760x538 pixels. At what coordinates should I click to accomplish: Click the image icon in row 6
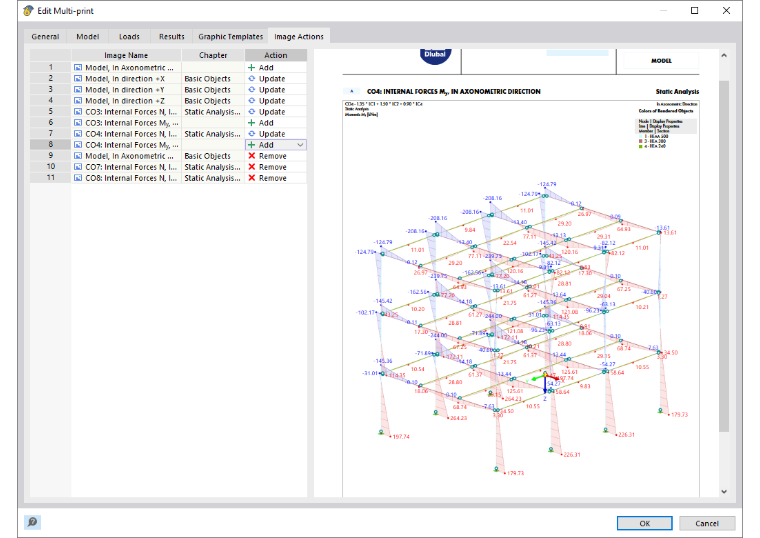78,123
